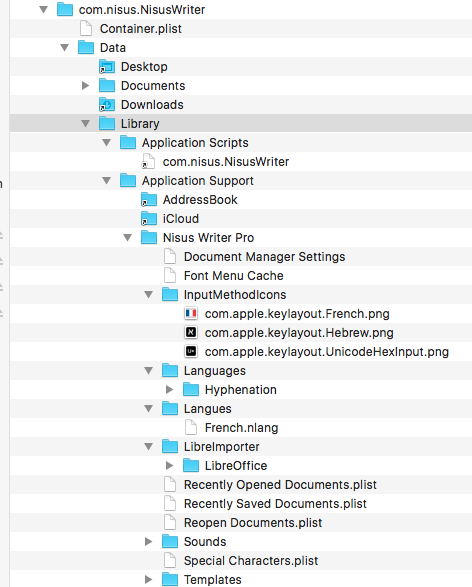
Task: Collapse the InputMethodIcons folder
Action: tap(149, 295)
